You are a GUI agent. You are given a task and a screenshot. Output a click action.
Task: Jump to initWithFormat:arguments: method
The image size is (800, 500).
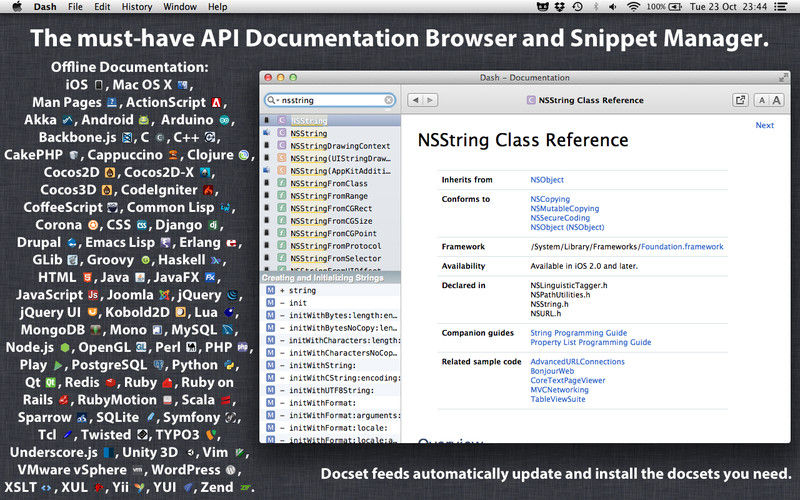click(x=330, y=415)
